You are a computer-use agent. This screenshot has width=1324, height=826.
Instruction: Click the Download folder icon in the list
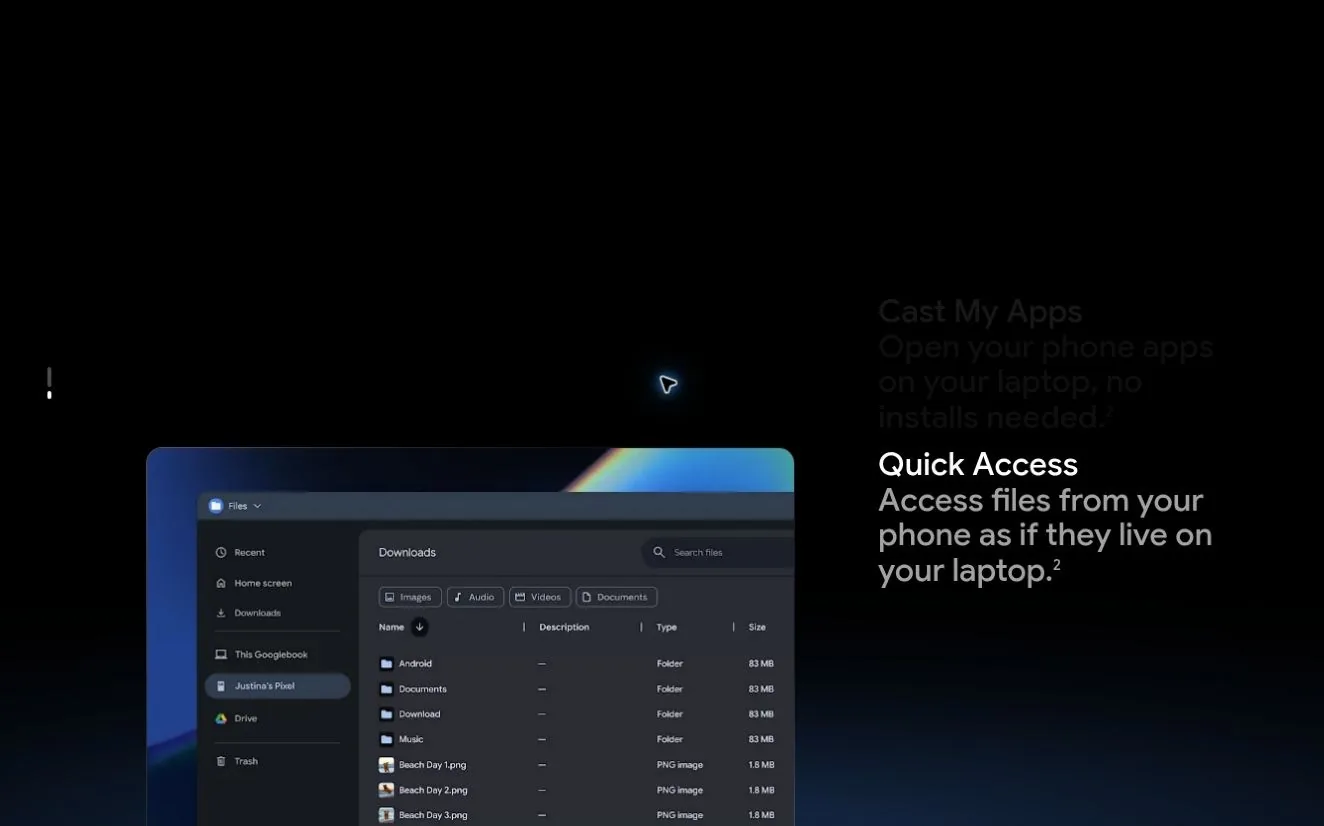(x=386, y=714)
